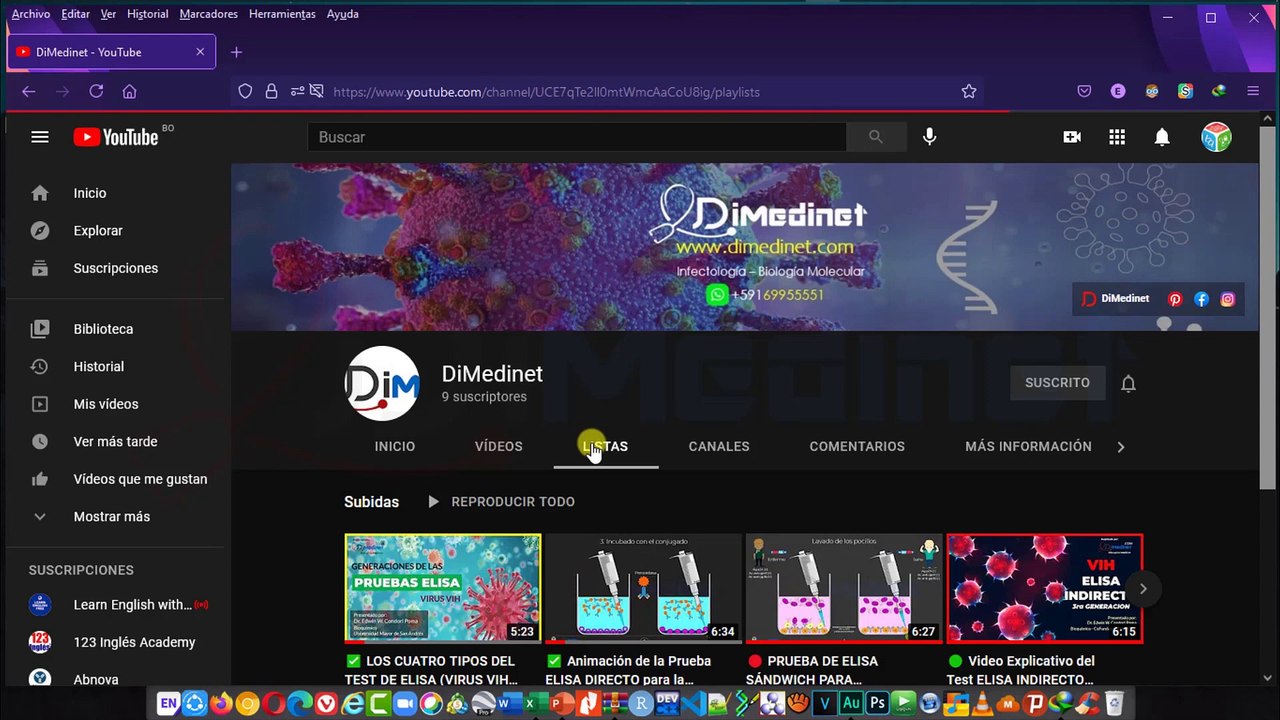Open the site tracking protection shield
Image resolution: width=1280 pixels, height=720 pixels.
click(x=245, y=91)
